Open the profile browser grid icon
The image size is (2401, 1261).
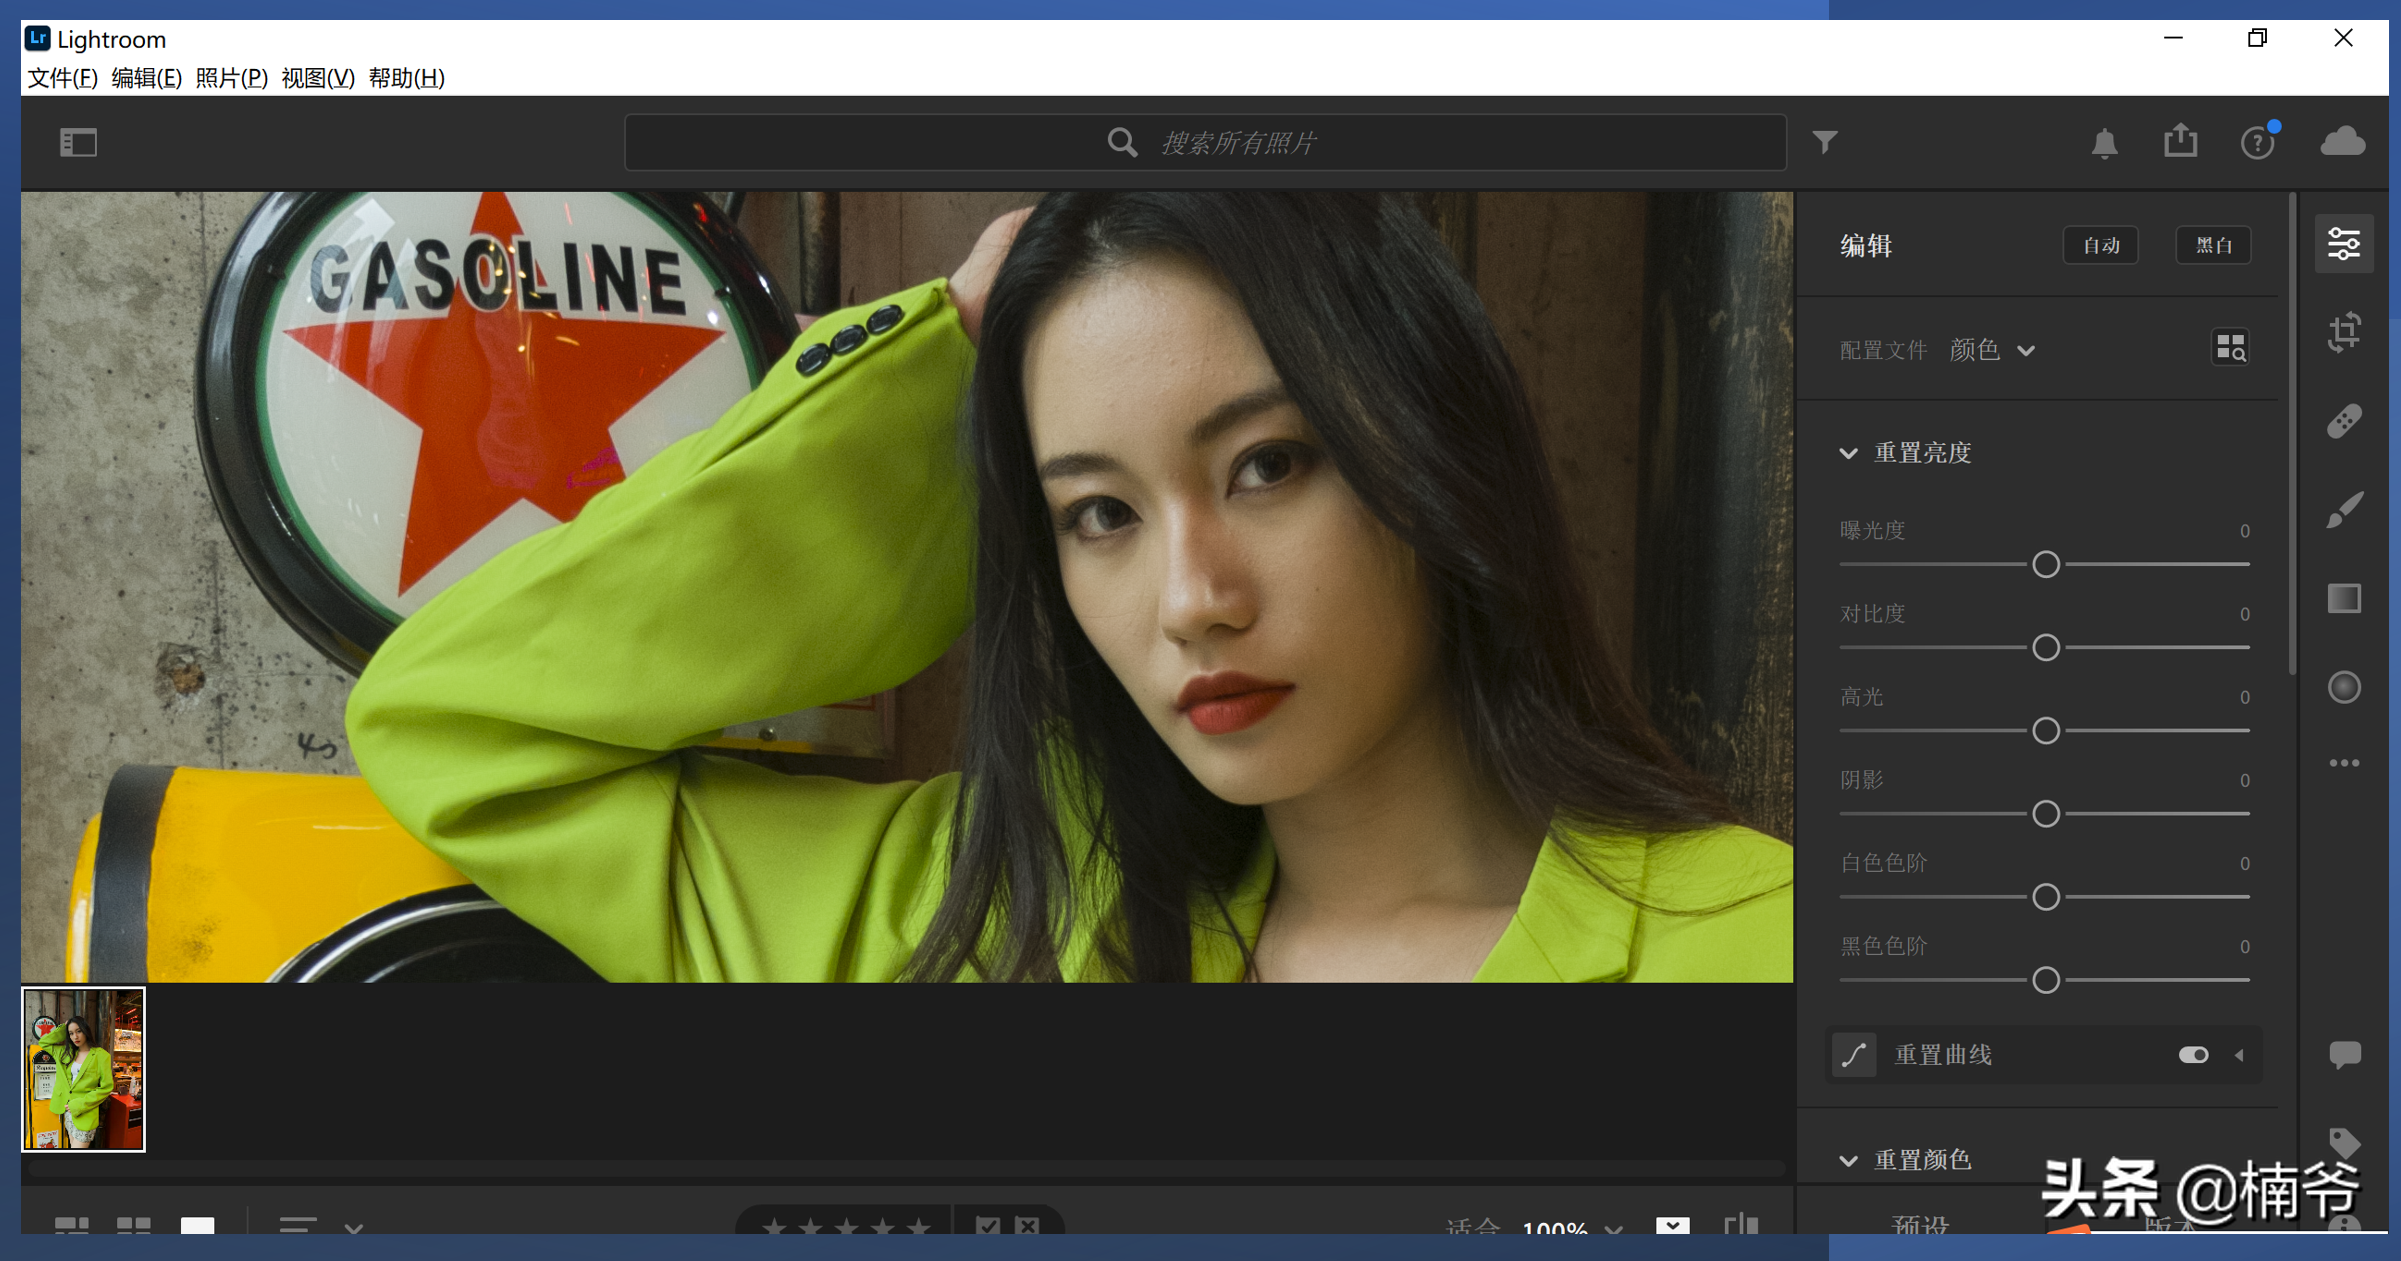pyautogui.click(x=2230, y=348)
